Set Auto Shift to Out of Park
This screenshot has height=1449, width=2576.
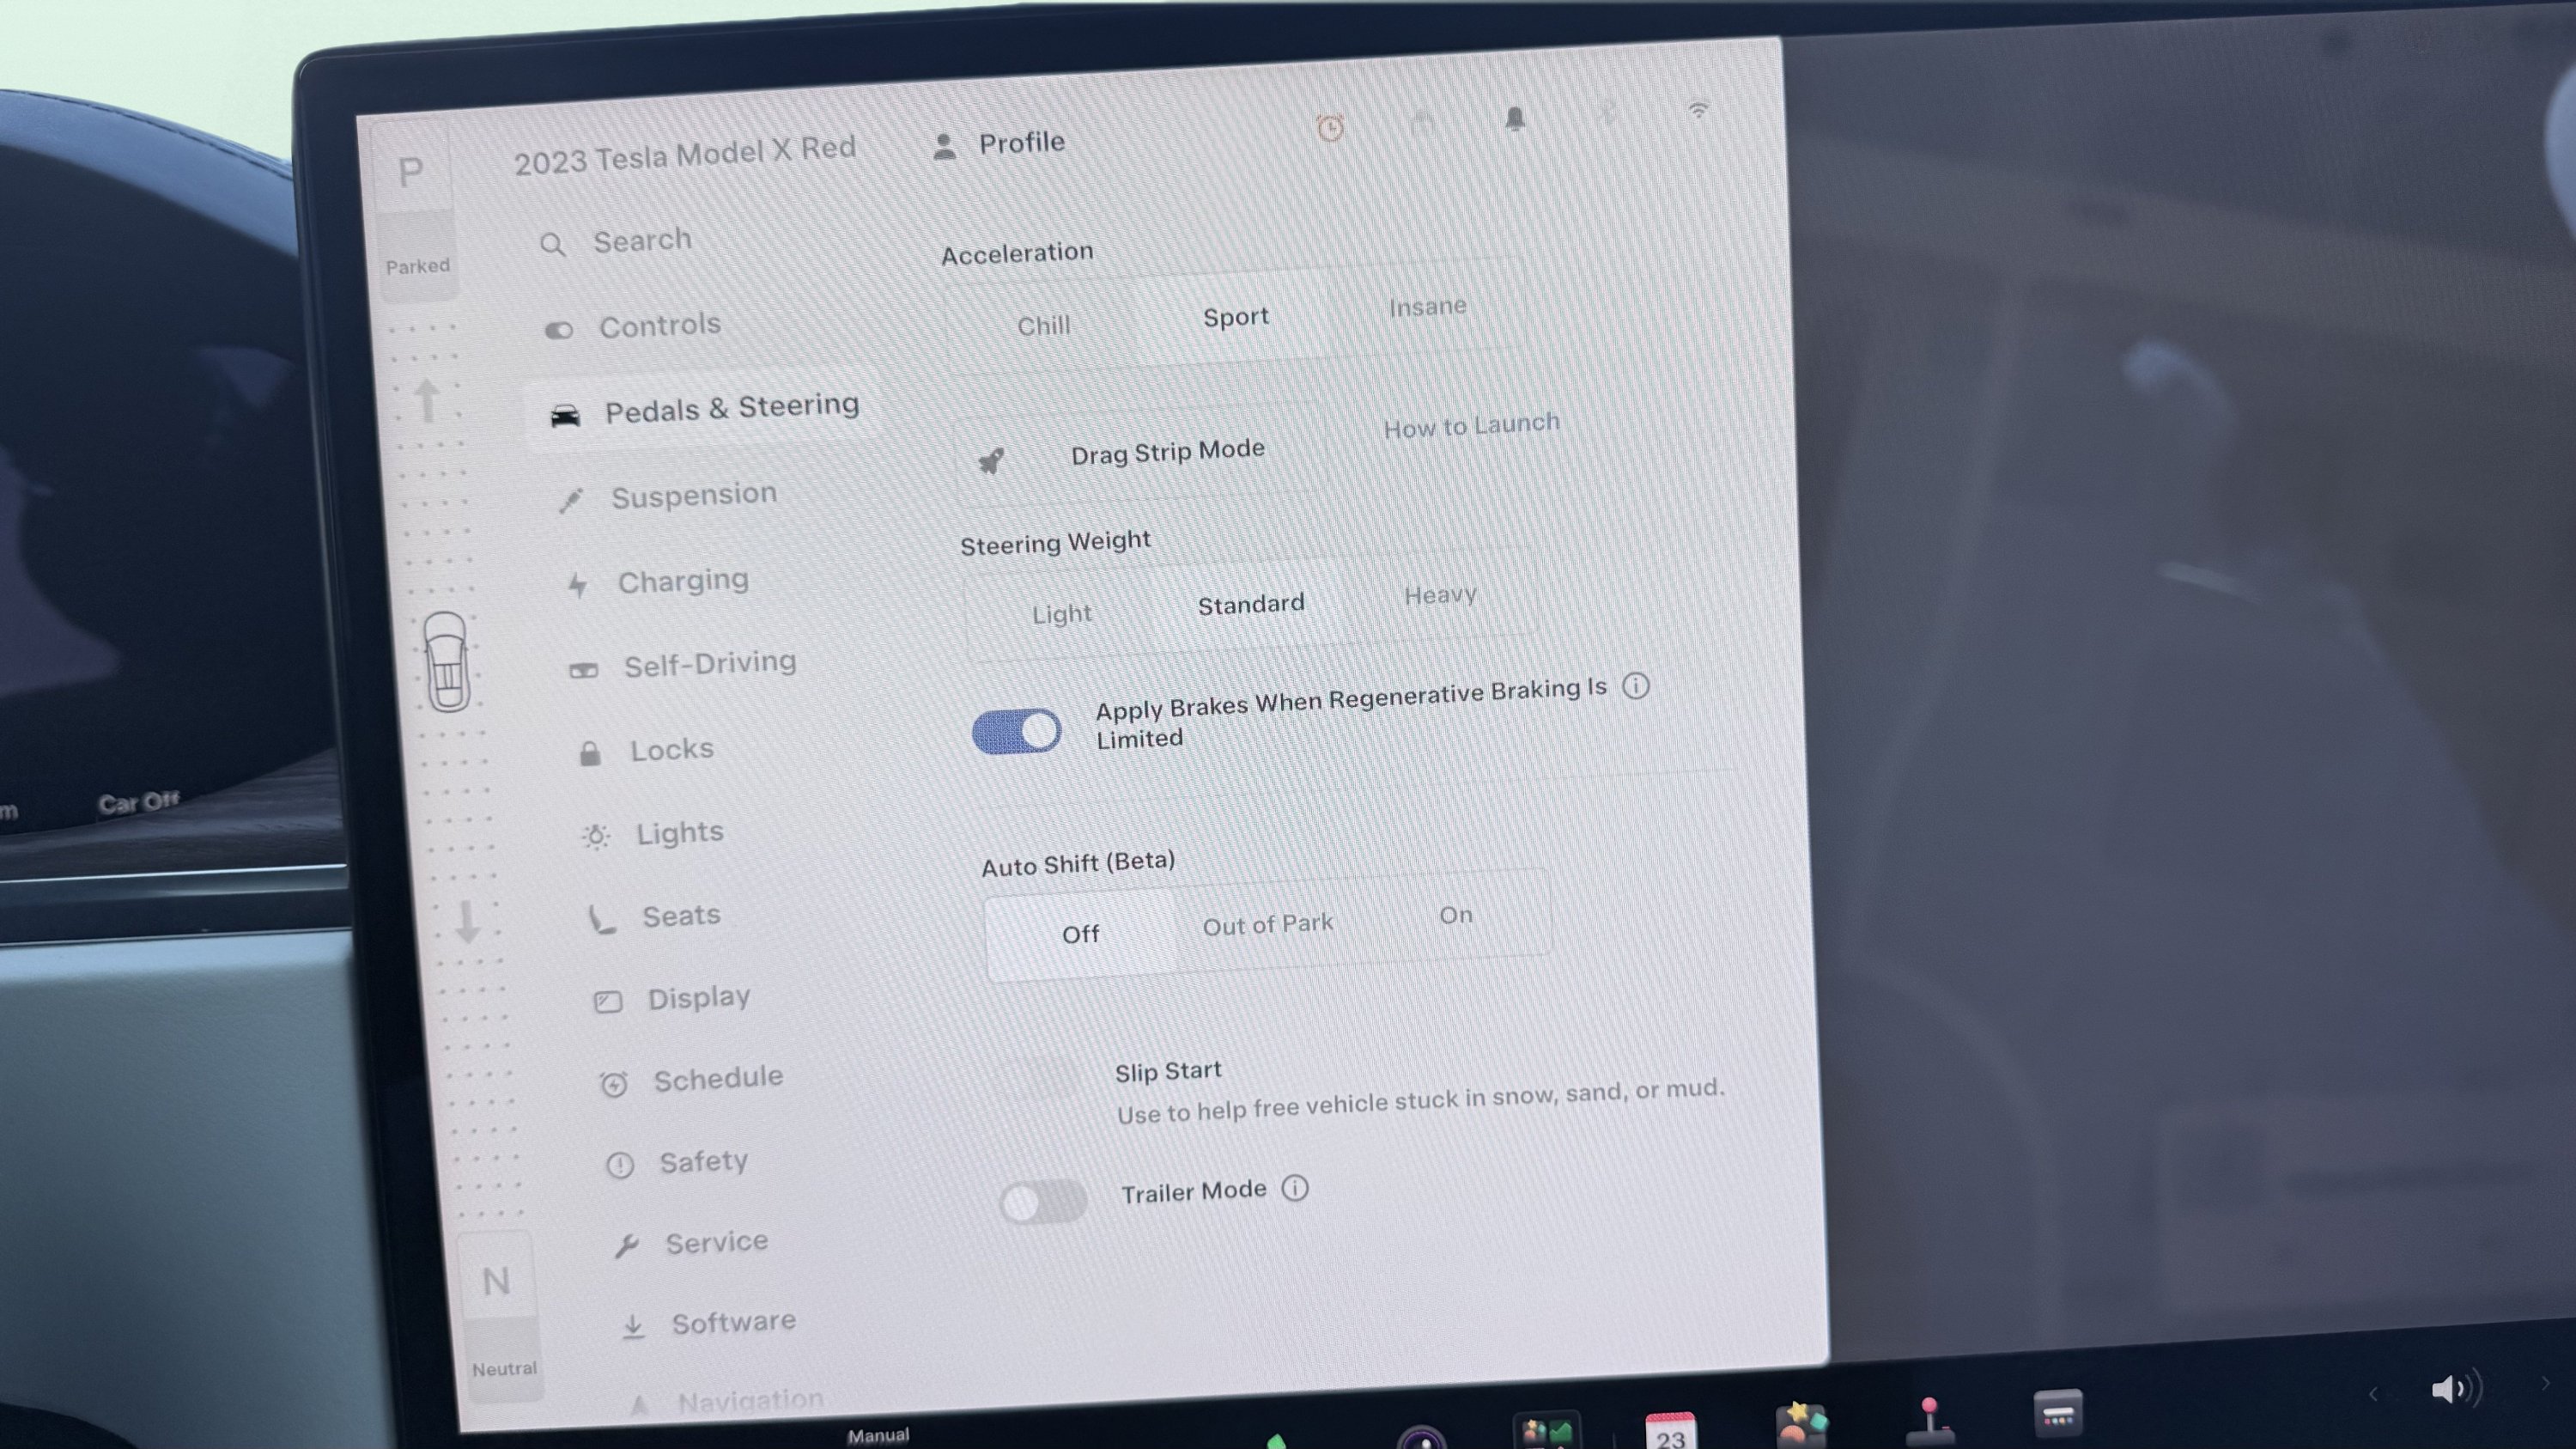(x=1267, y=925)
